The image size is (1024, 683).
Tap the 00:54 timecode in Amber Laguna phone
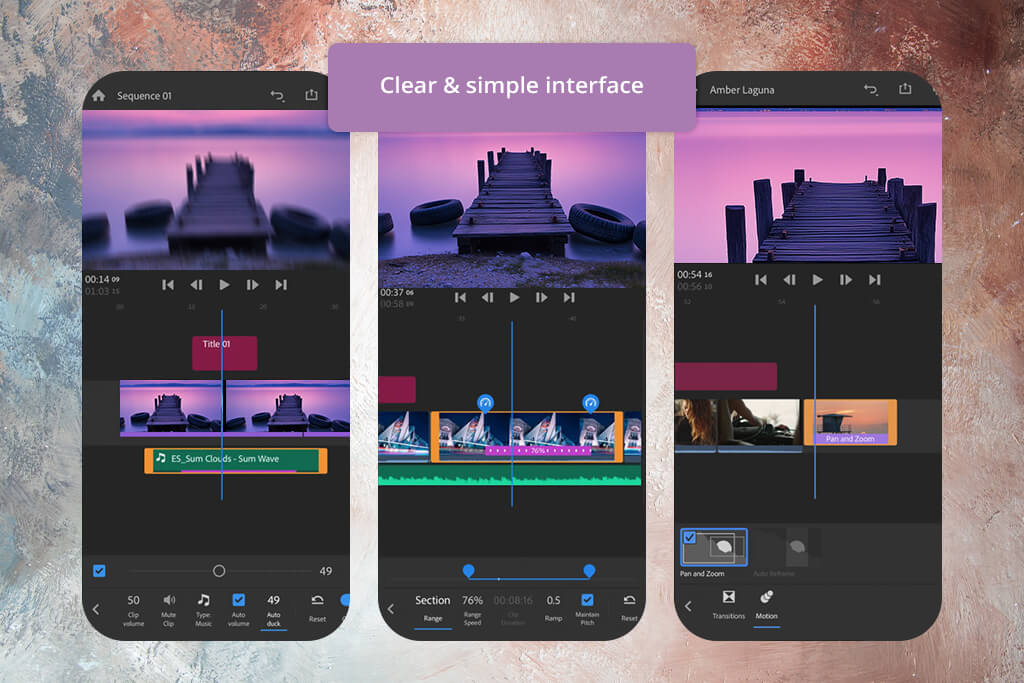click(694, 275)
